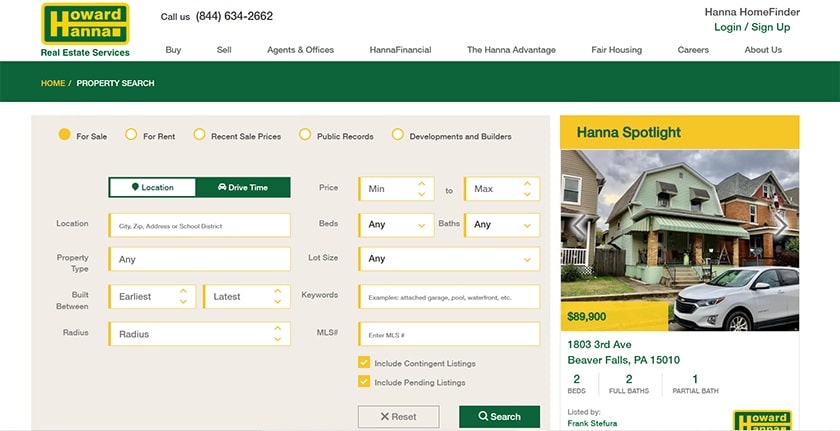Click the Howard Hanna listing badge
This screenshot has height=431, width=840.
tap(762, 420)
